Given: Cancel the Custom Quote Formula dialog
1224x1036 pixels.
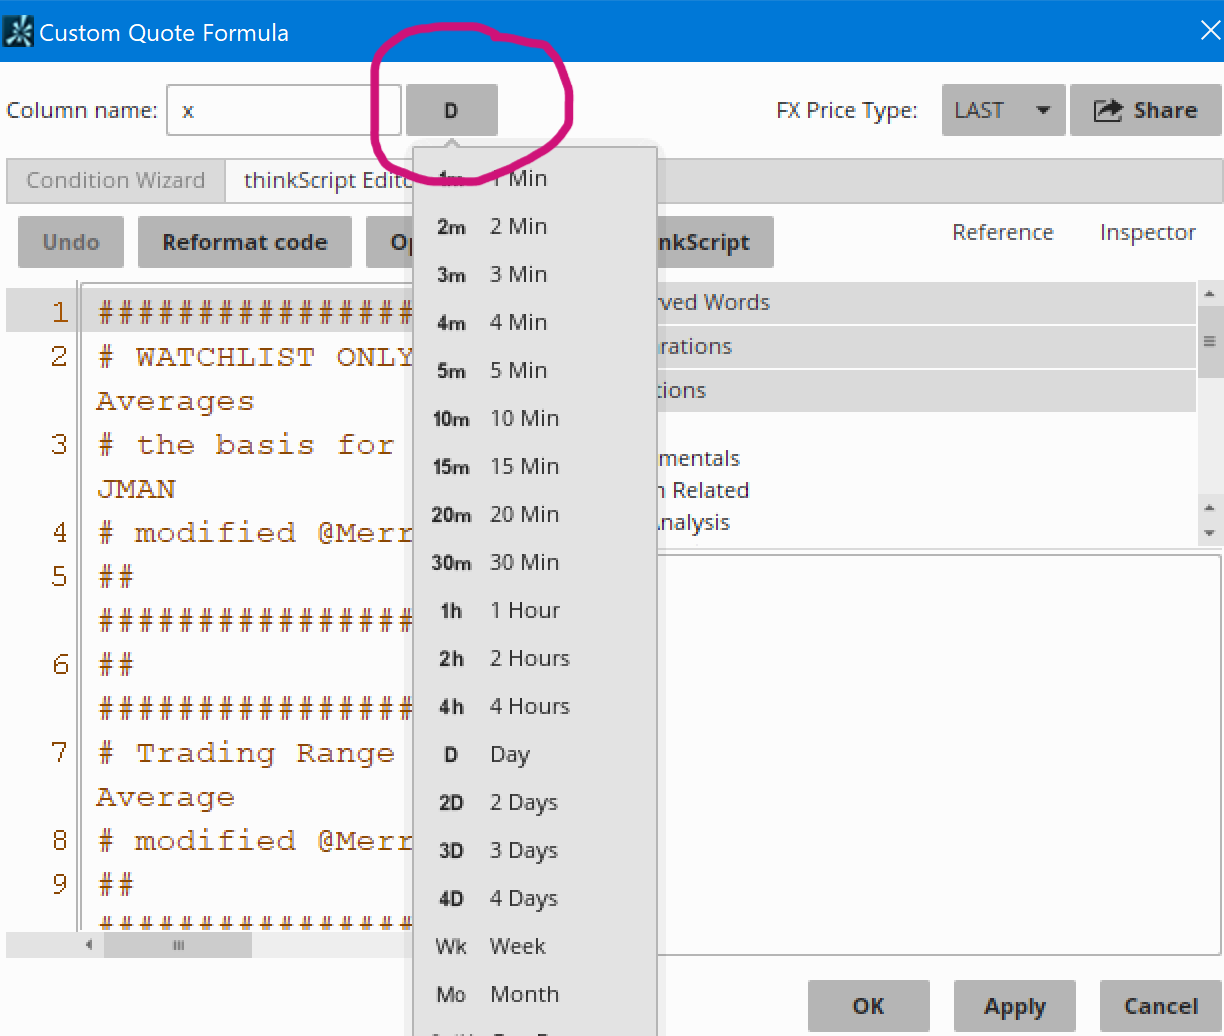Looking at the screenshot, I should tap(1161, 1006).
